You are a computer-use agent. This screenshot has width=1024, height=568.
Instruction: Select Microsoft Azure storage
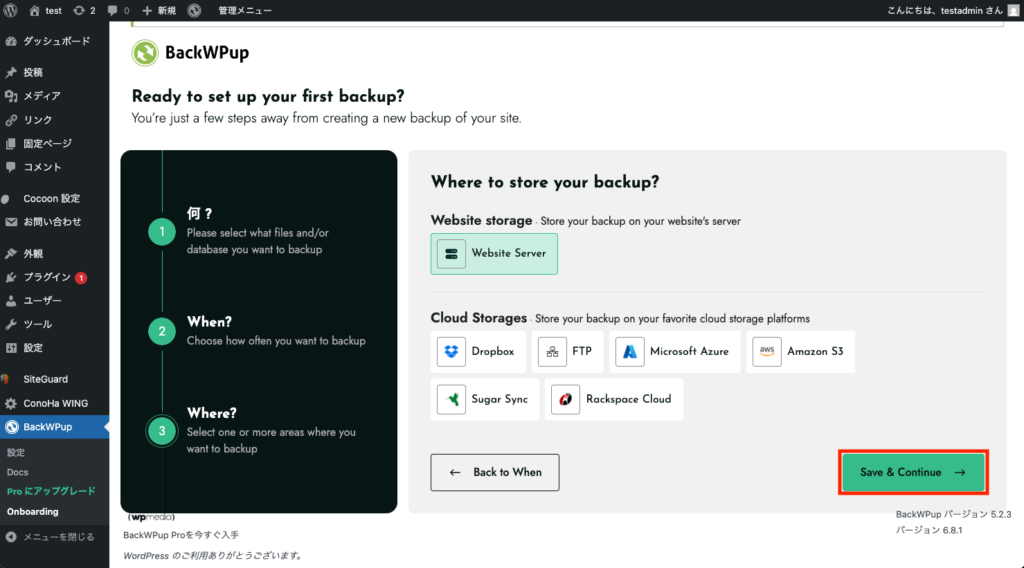click(x=675, y=352)
